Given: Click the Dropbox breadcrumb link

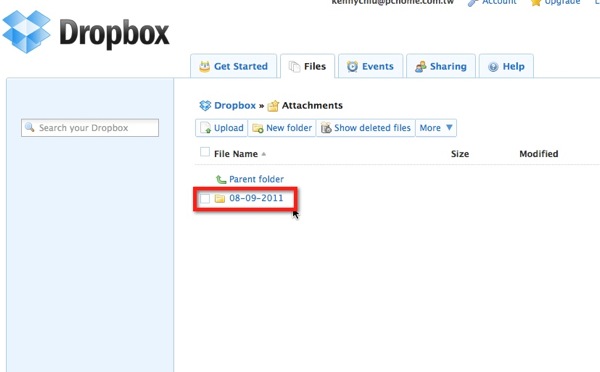Looking at the screenshot, I should click(235, 105).
